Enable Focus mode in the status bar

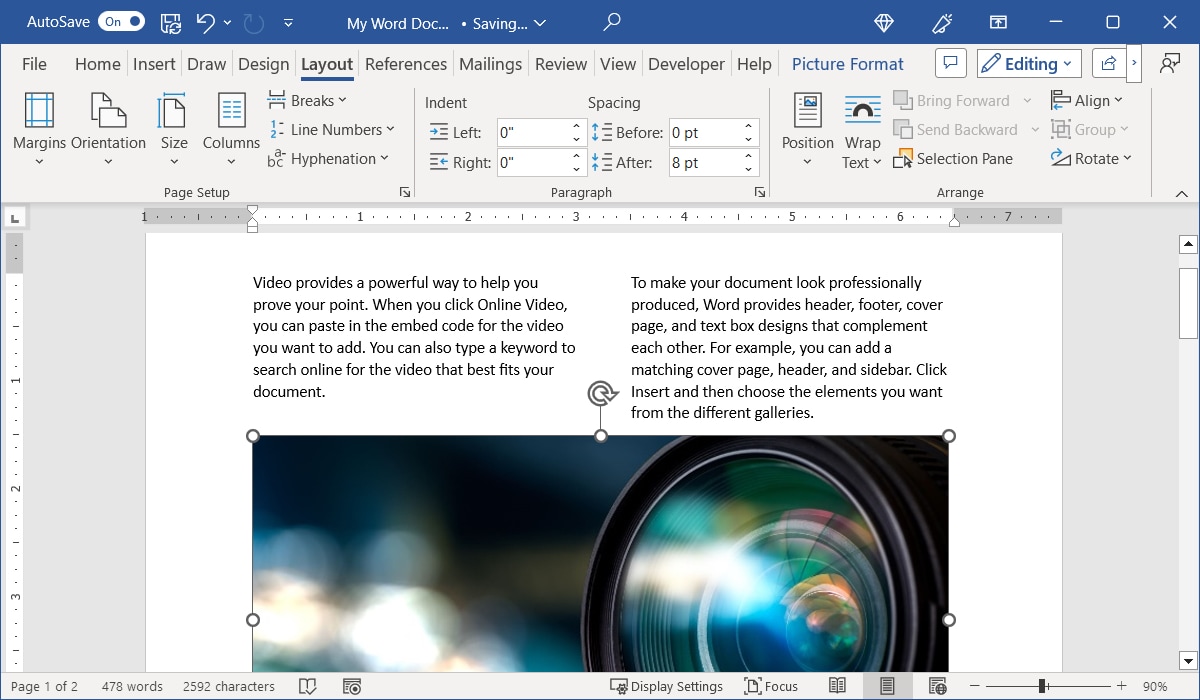[x=771, y=686]
